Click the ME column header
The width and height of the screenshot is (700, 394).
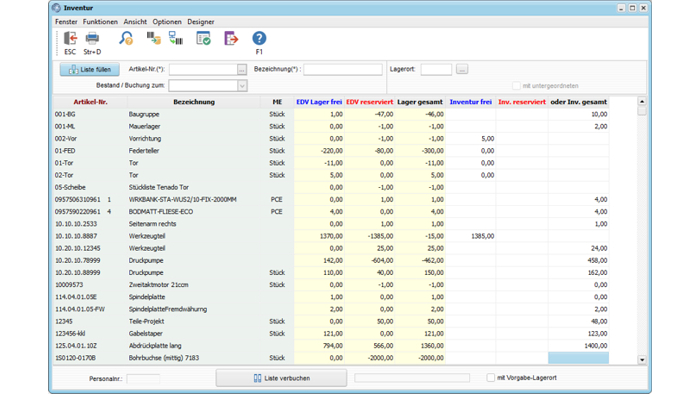(277, 102)
